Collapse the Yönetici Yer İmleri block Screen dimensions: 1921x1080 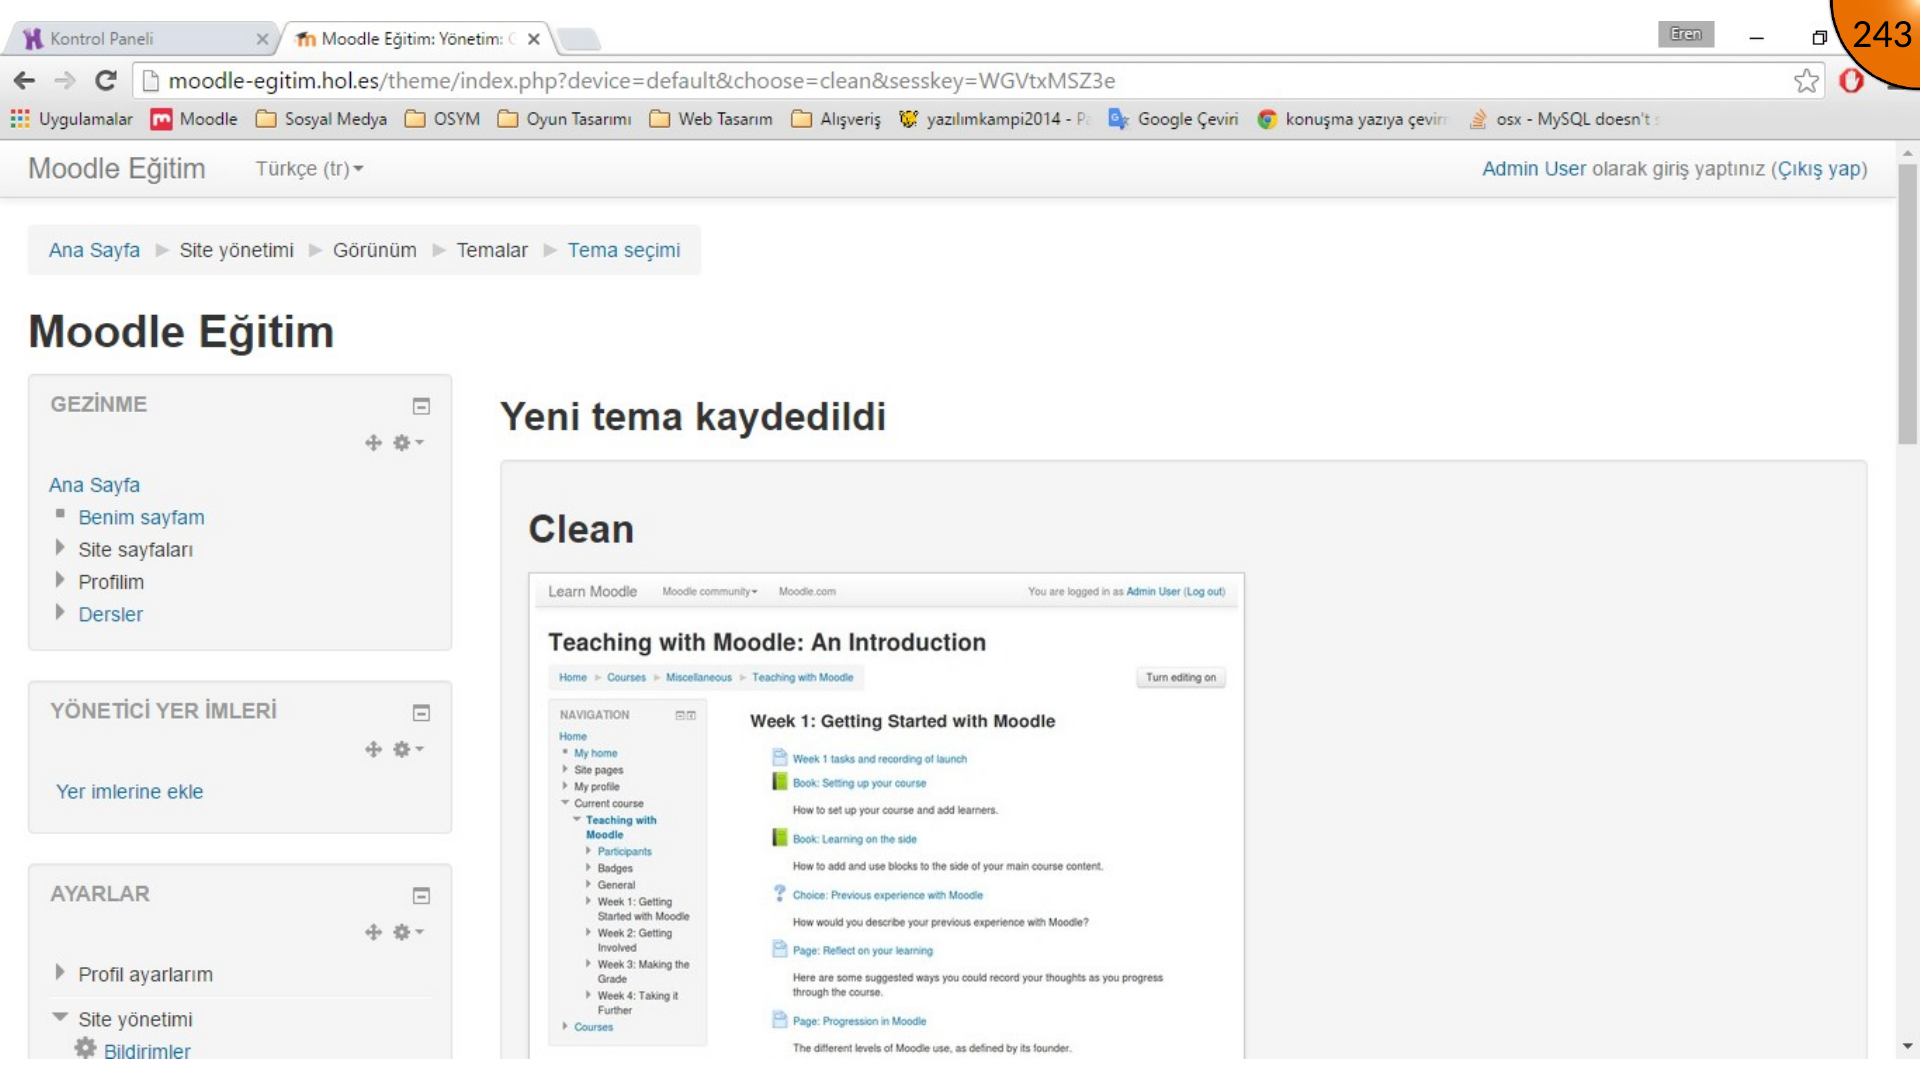click(x=421, y=713)
